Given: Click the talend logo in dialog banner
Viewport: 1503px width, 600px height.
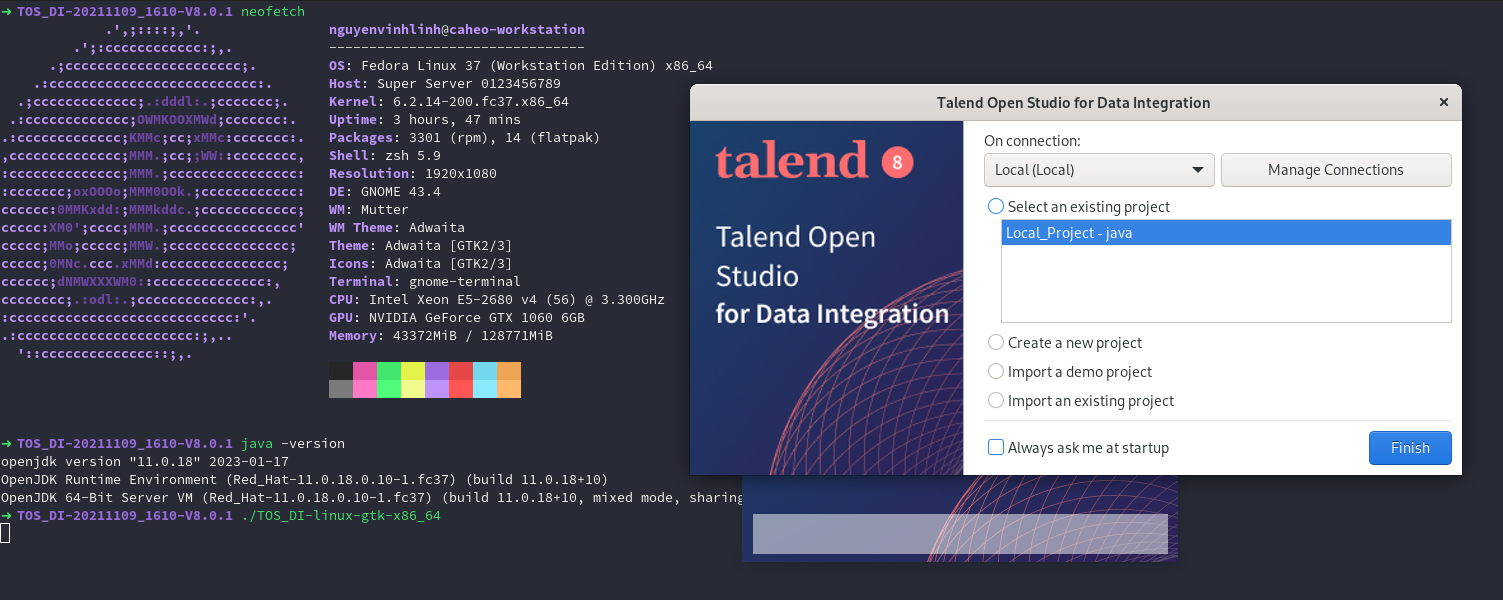Looking at the screenshot, I should coord(791,161).
